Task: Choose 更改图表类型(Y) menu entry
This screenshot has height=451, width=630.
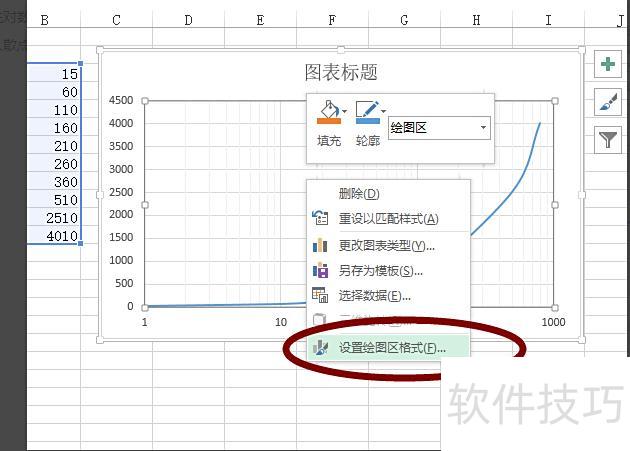Action: coord(389,245)
